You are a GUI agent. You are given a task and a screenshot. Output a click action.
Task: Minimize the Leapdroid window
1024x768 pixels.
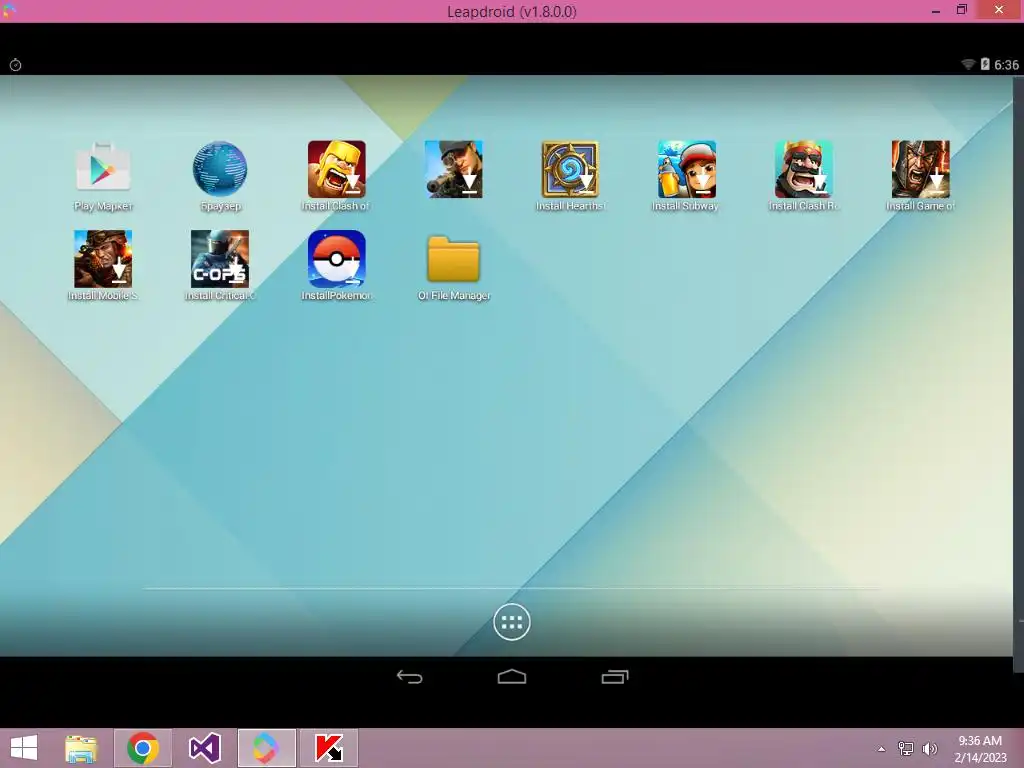(936, 10)
